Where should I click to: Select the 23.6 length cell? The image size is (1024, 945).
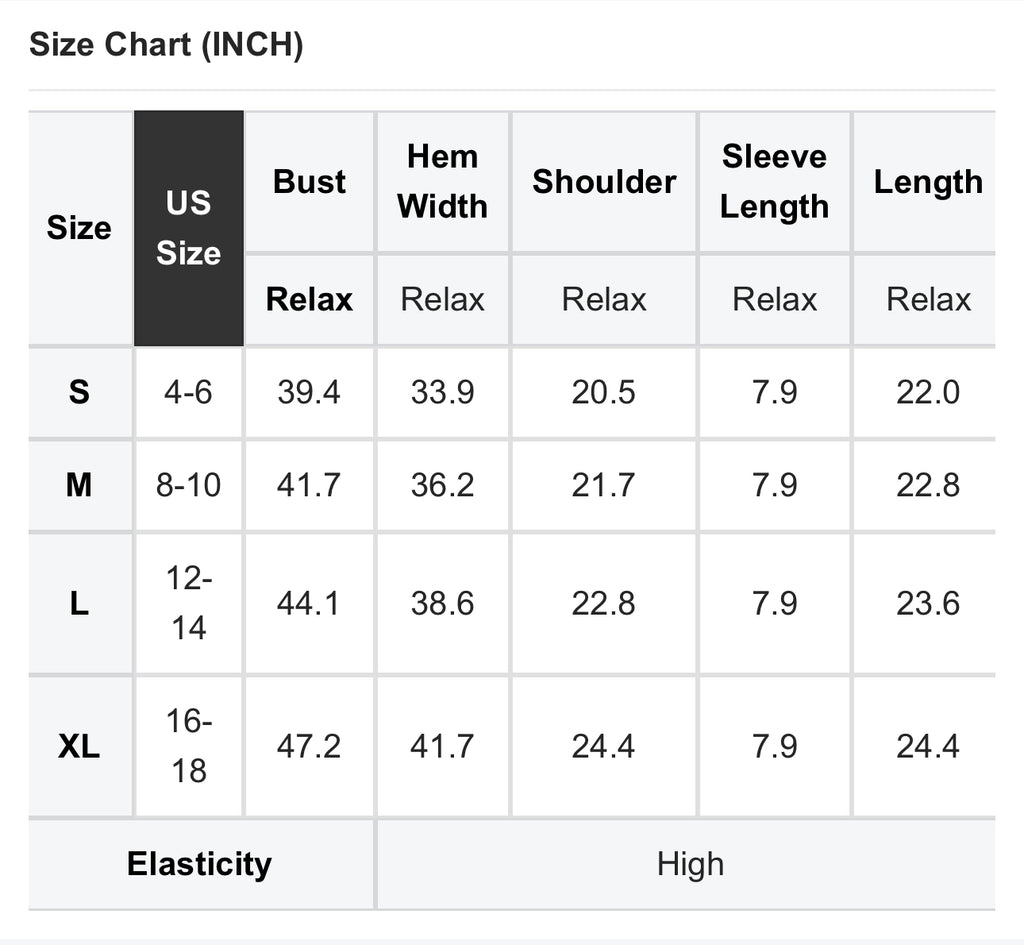point(928,603)
